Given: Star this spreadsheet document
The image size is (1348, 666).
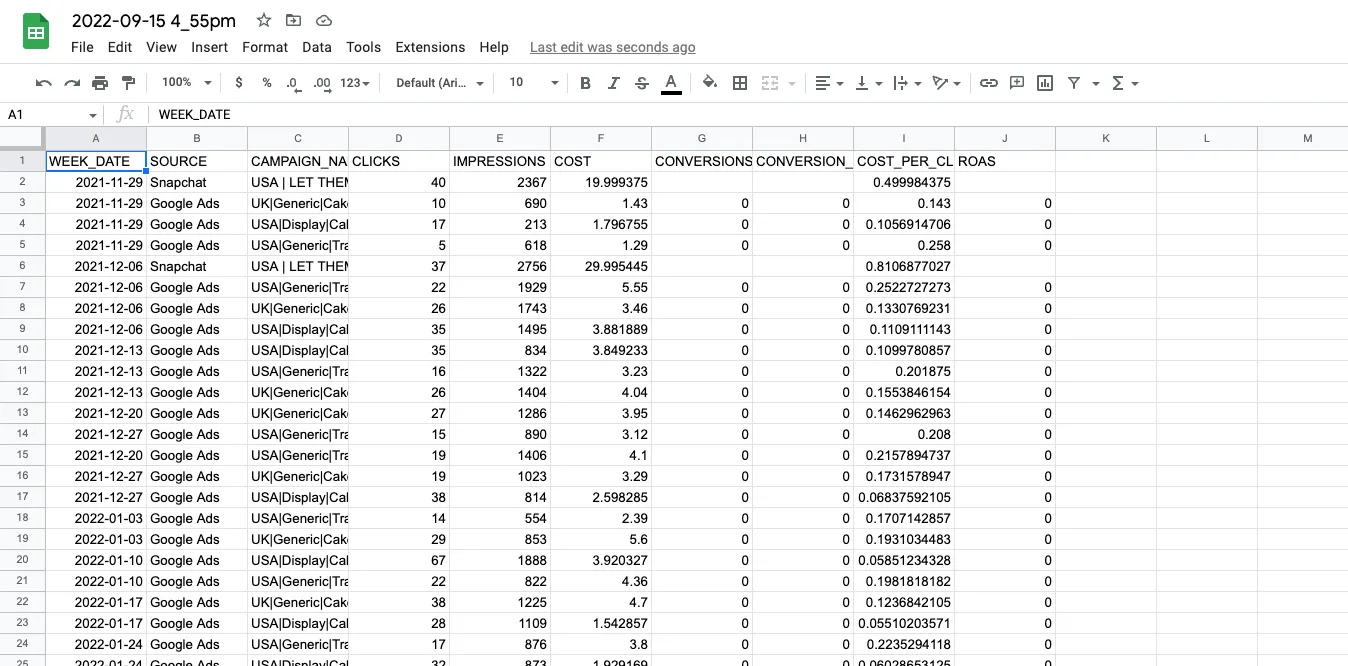Looking at the screenshot, I should coord(264,20).
